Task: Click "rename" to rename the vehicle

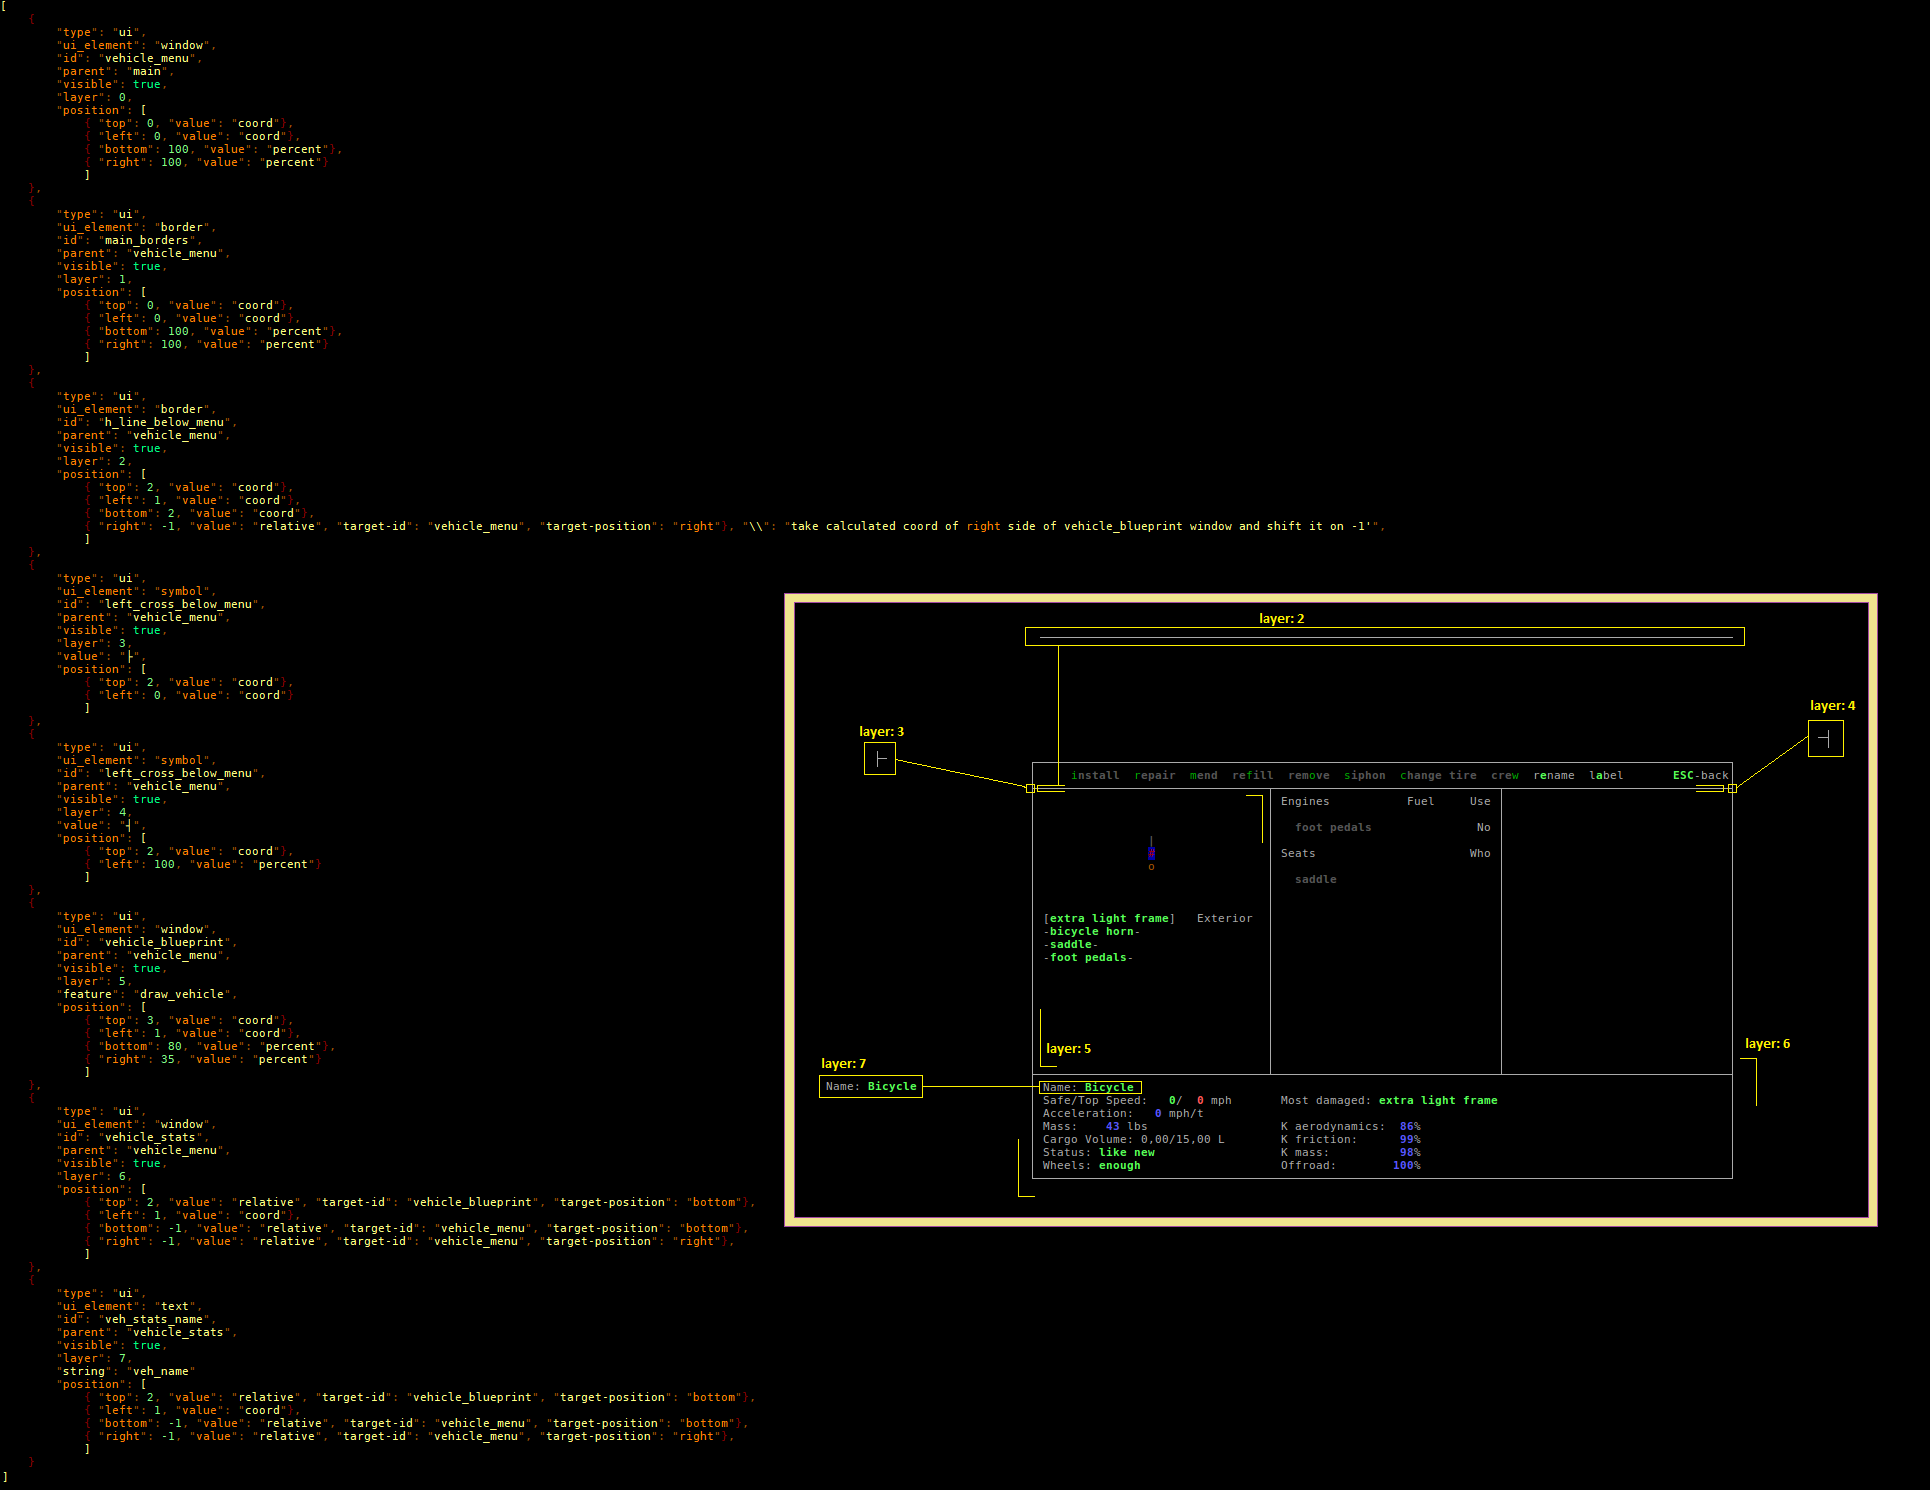Action: coord(1553,775)
